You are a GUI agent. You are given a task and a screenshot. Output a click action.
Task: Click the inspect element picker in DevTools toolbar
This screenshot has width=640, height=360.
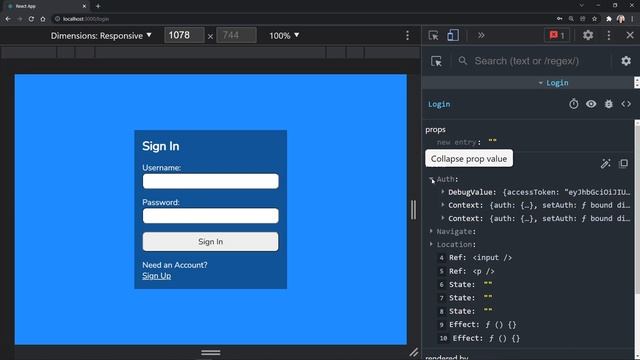433,36
